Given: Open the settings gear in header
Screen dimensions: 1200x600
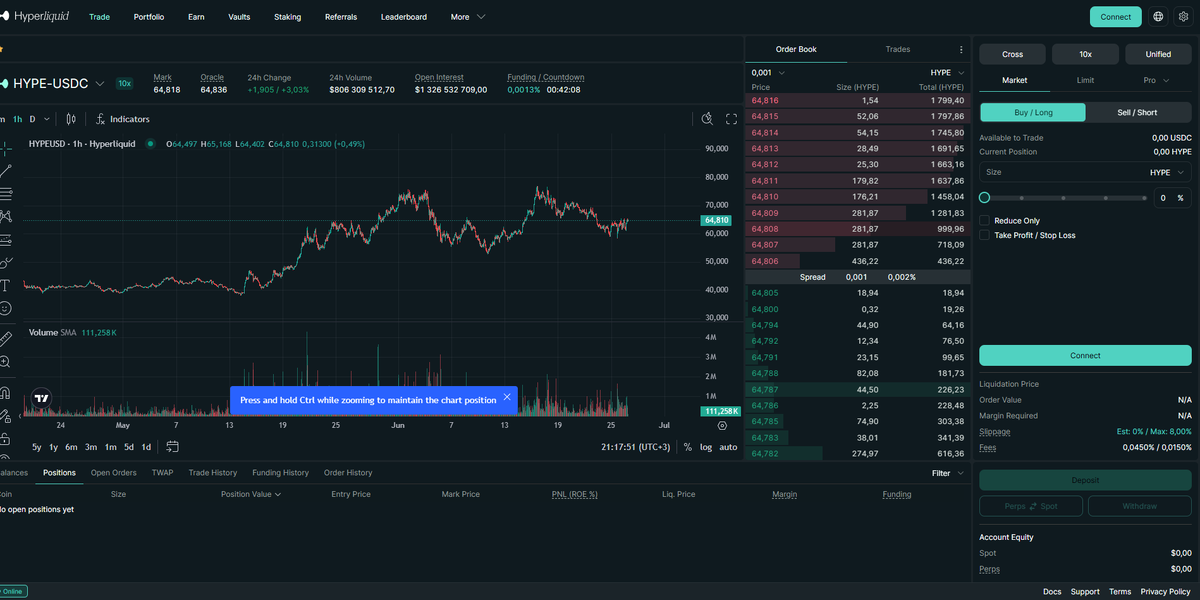Looking at the screenshot, I should (1183, 17).
